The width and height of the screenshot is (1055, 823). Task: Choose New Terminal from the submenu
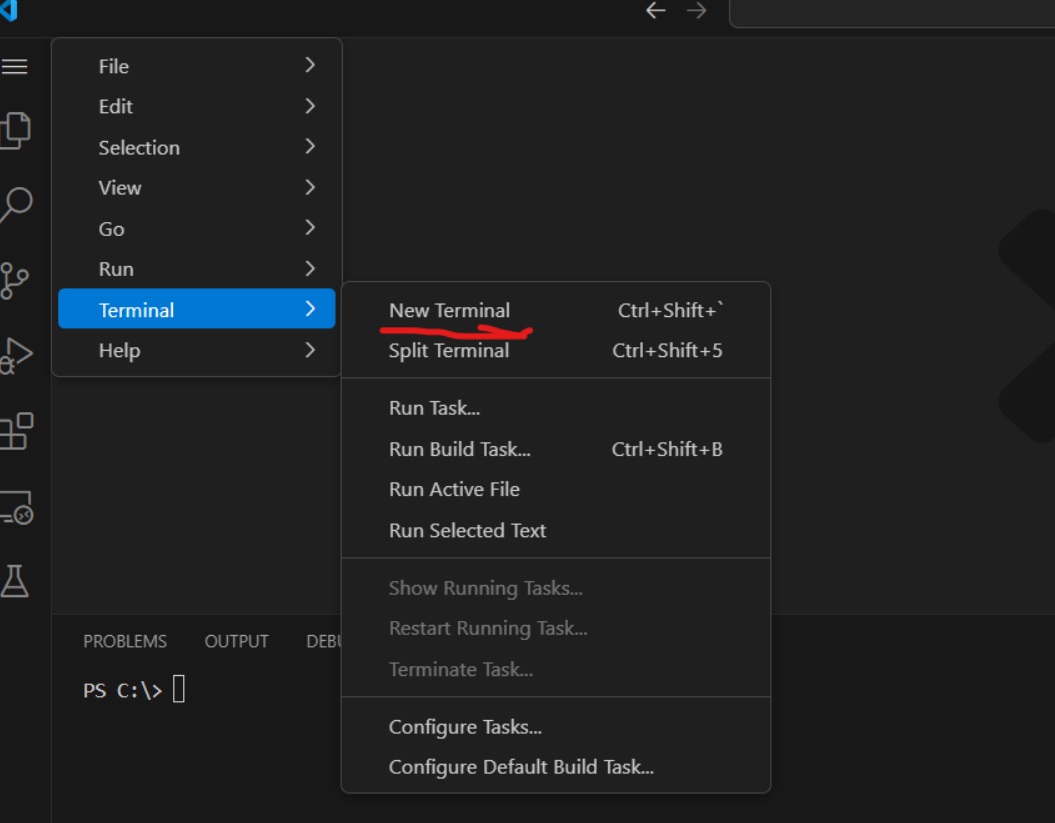pyautogui.click(x=556, y=310)
